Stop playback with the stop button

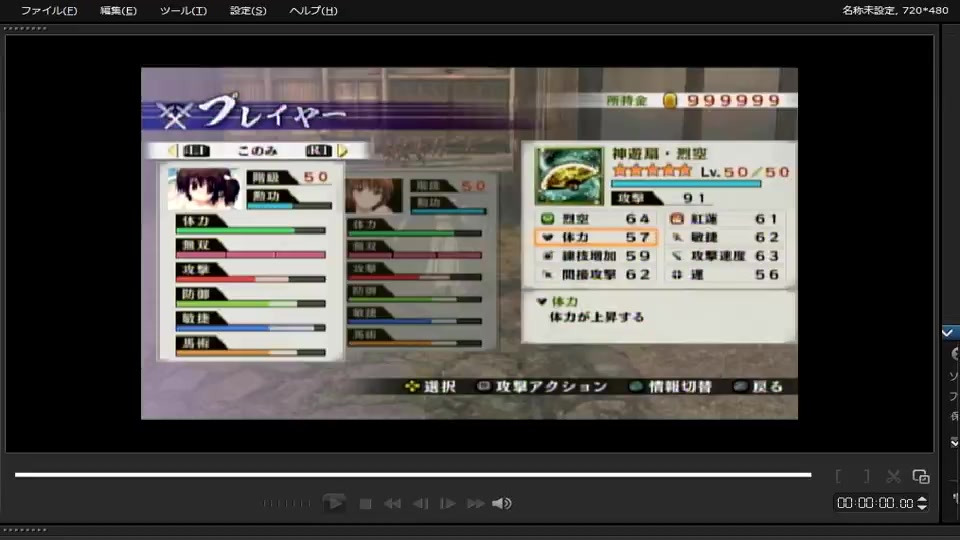[366, 504]
